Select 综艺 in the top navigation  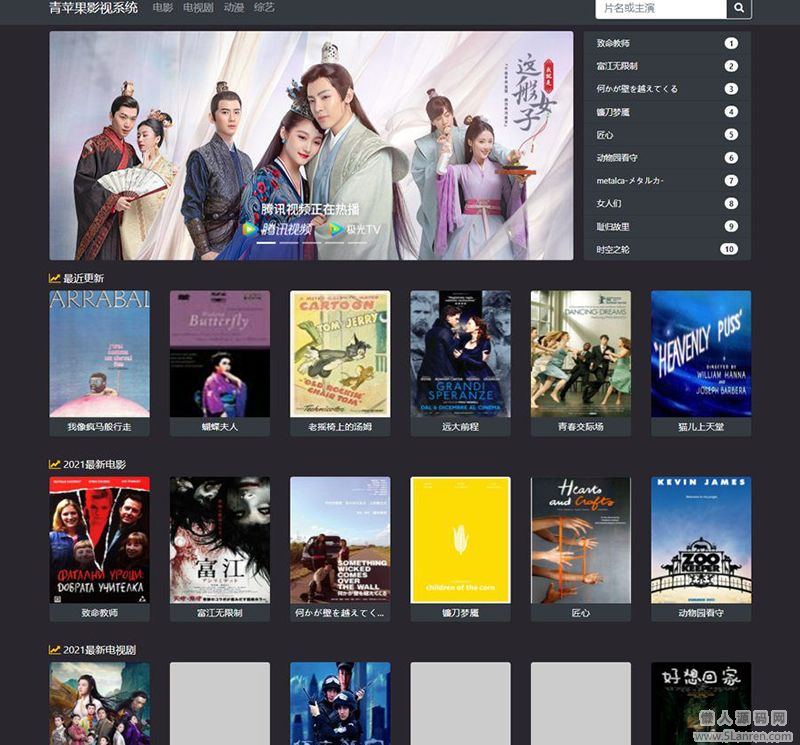click(264, 8)
